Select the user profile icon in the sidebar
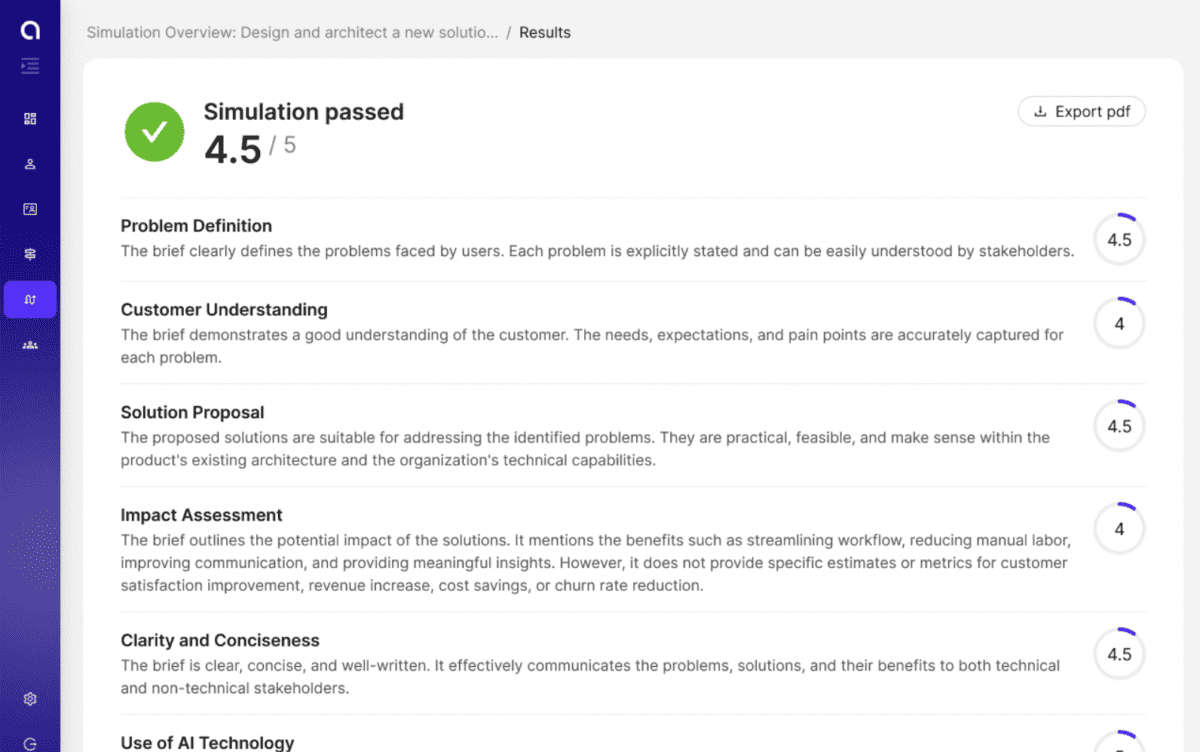Screen dimensions: 1200x752 (x=30, y=163)
